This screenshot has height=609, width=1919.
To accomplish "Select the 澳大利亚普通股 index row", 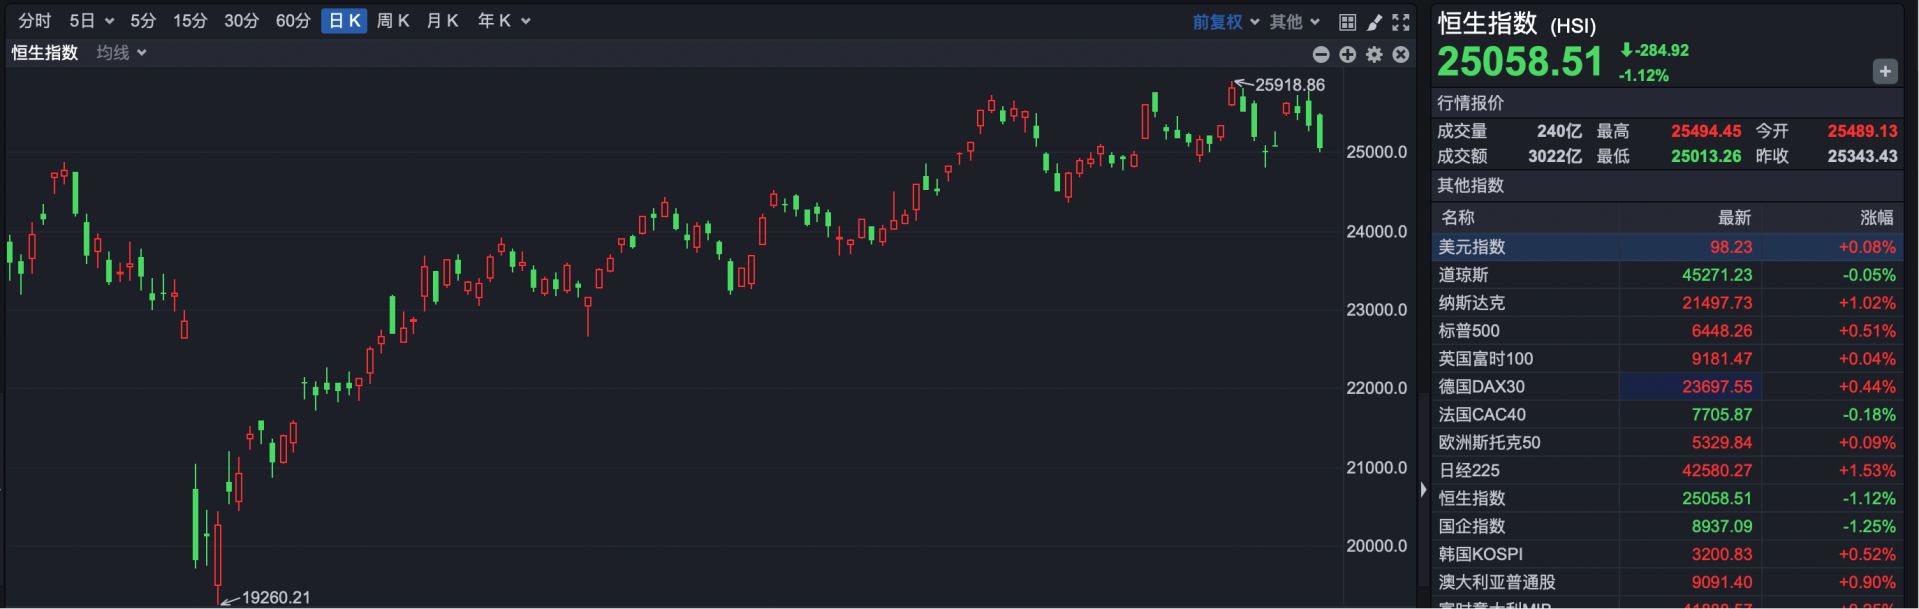I will point(1667,583).
